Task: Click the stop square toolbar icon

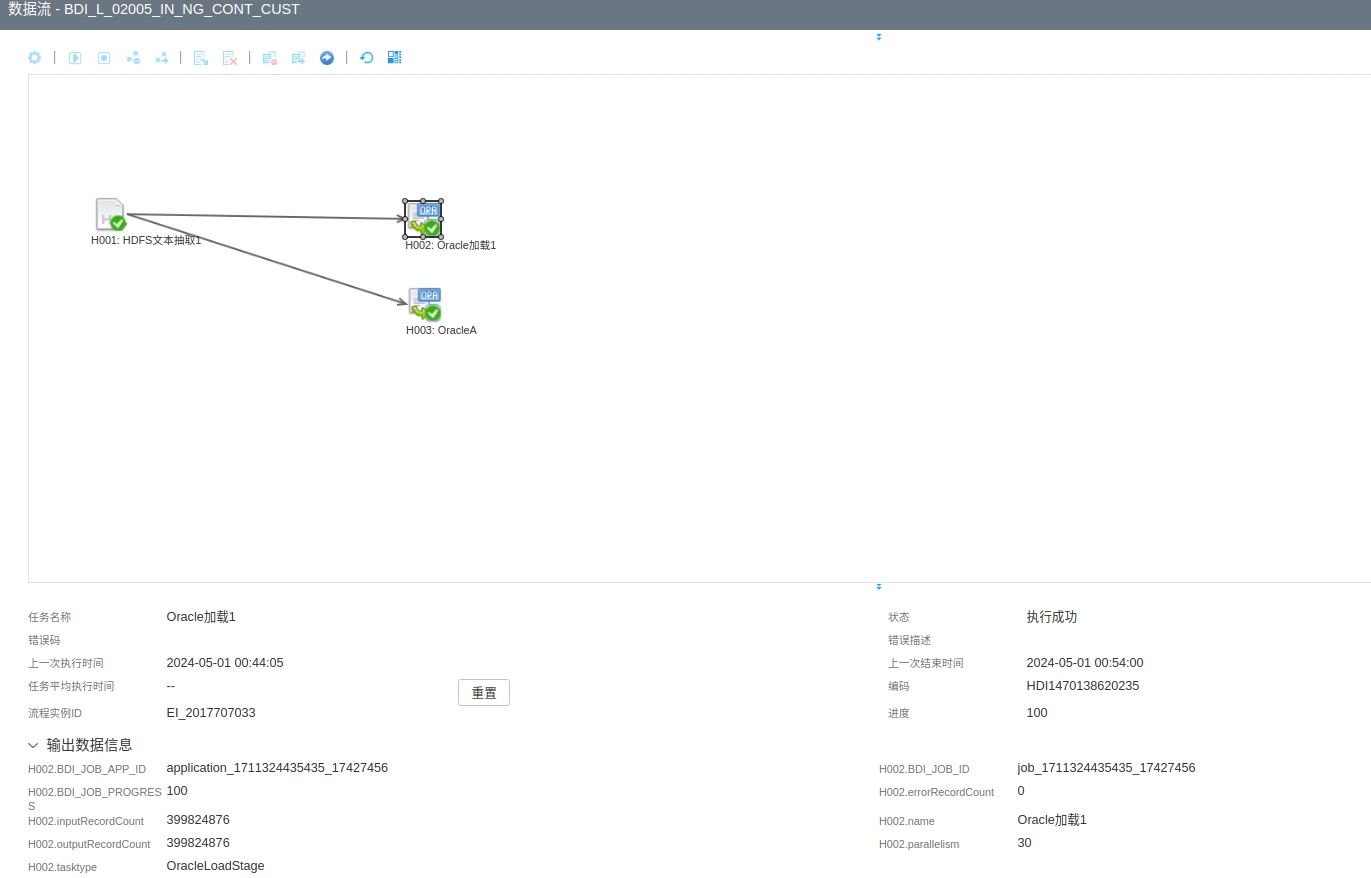Action: pyautogui.click(x=104, y=58)
